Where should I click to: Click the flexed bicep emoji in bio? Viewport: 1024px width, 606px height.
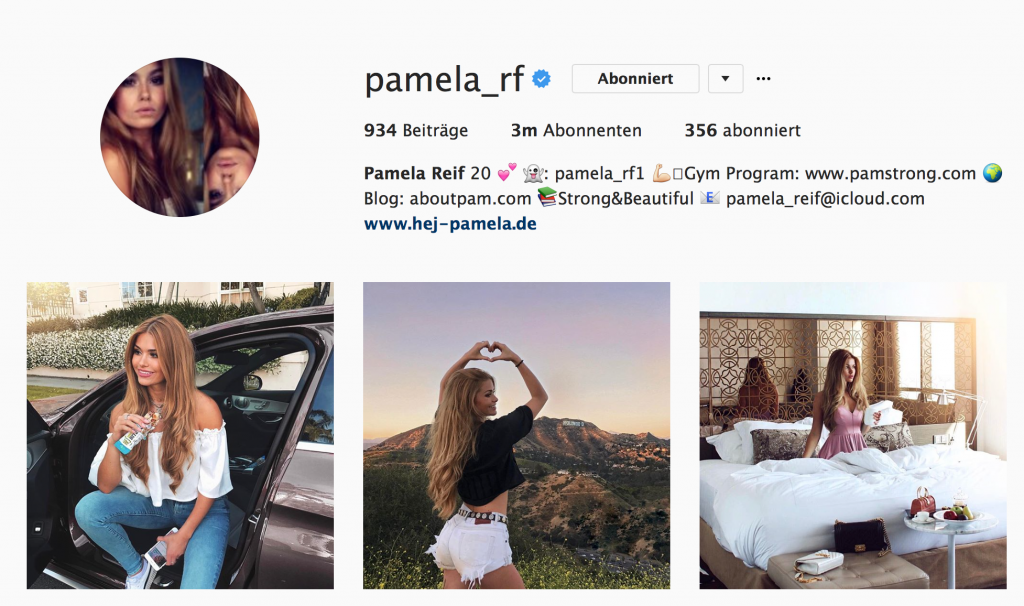tap(662, 173)
